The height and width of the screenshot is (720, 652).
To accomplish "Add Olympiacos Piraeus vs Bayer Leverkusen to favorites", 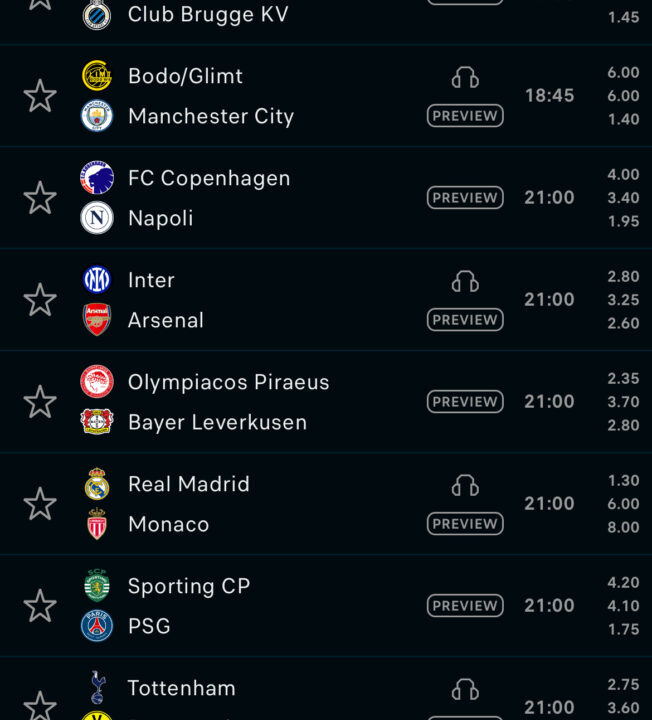I will tap(40, 402).
